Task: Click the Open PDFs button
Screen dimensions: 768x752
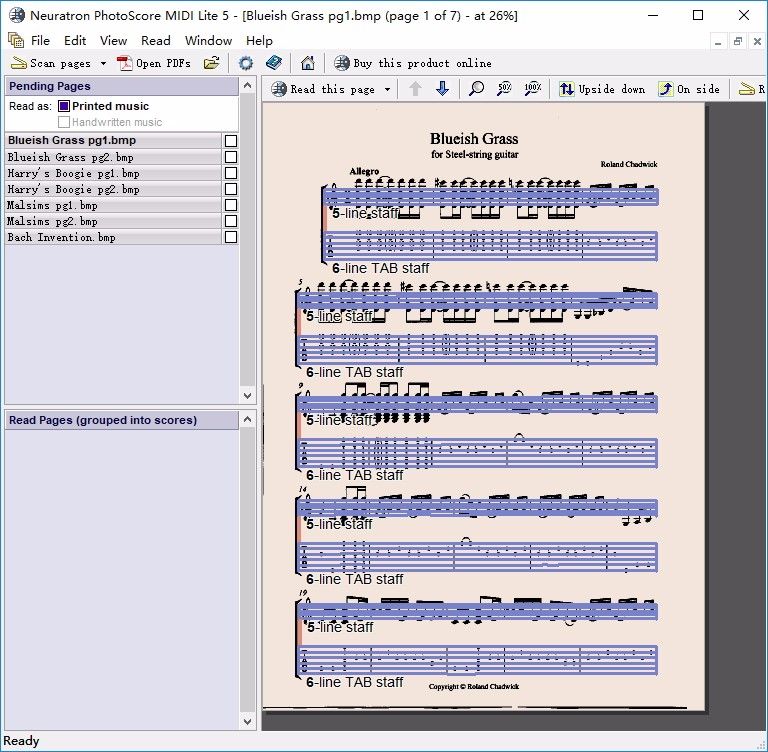Action: pyautogui.click(x=154, y=63)
